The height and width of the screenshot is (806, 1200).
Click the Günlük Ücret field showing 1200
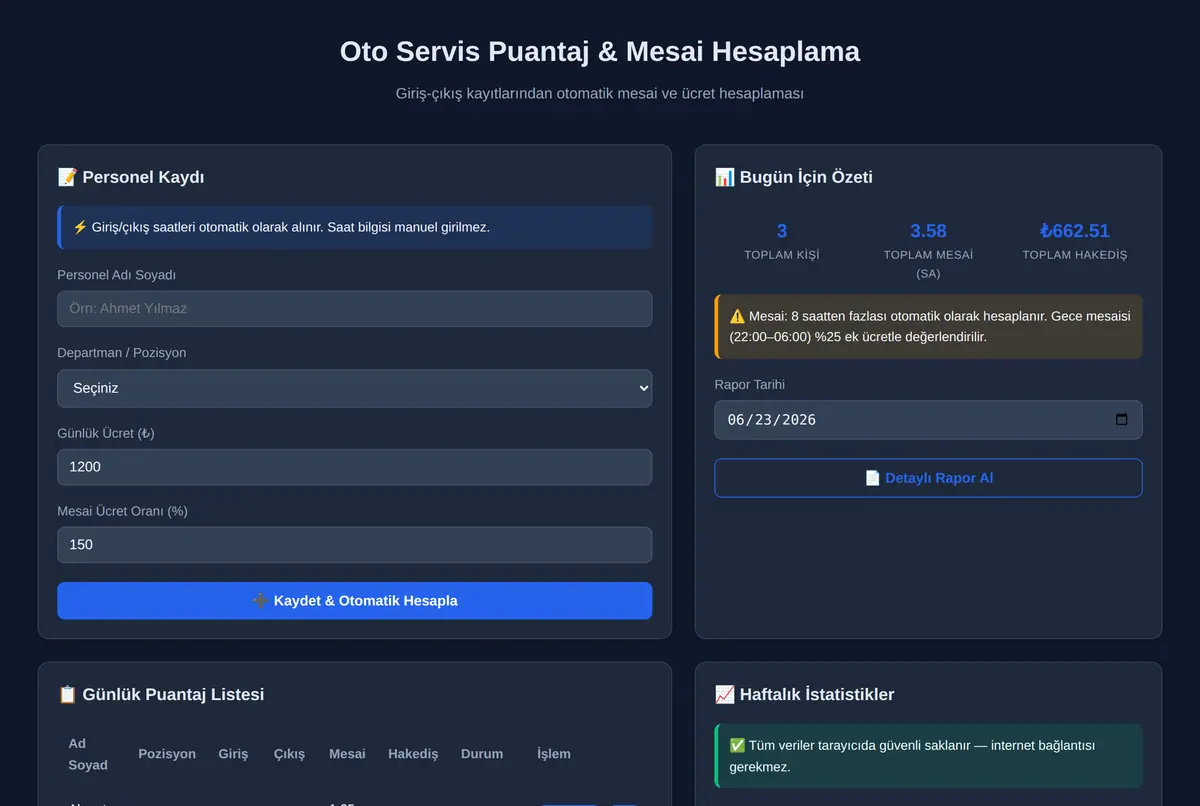[x=354, y=467]
